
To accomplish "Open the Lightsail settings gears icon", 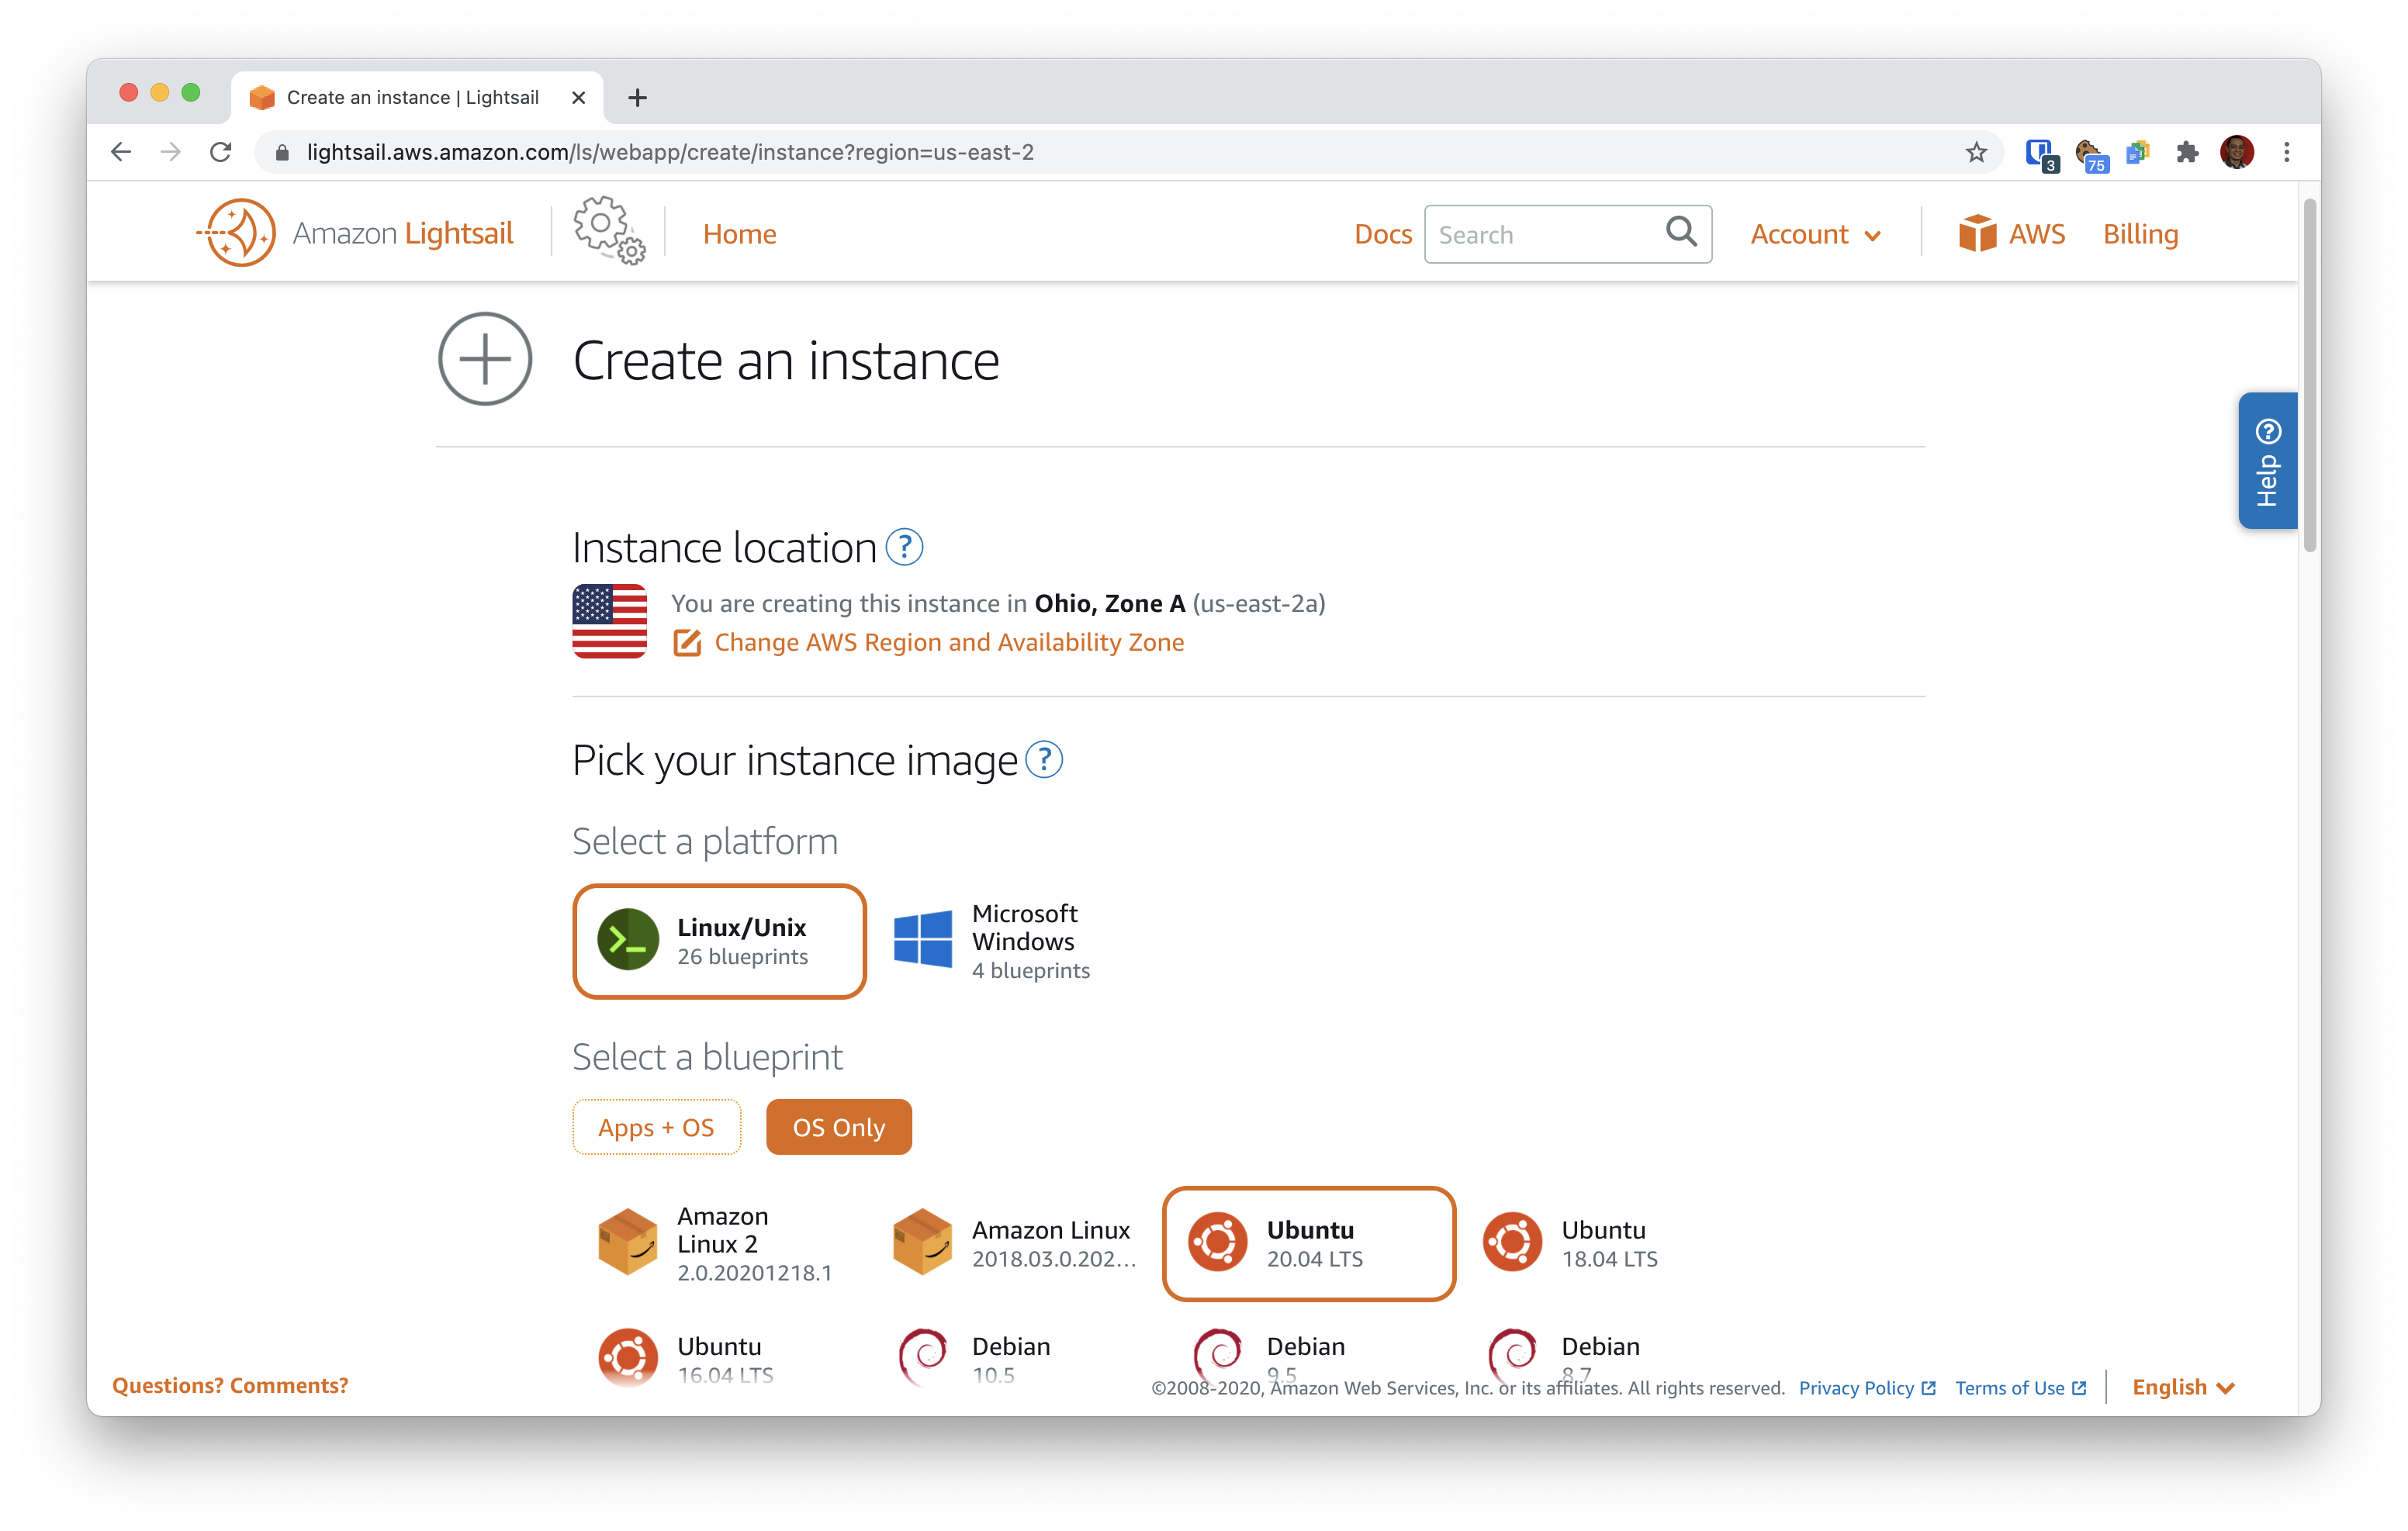I will (x=608, y=231).
